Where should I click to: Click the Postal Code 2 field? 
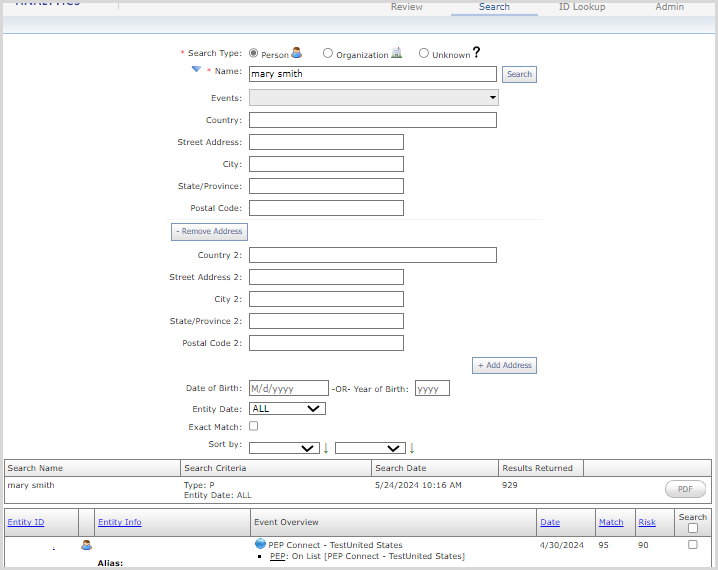click(x=326, y=343)
